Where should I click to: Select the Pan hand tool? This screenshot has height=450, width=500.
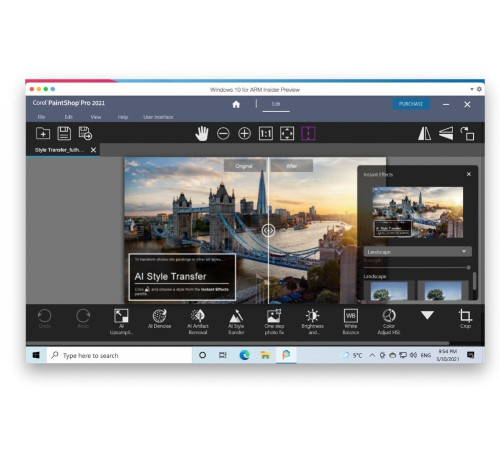202,134
